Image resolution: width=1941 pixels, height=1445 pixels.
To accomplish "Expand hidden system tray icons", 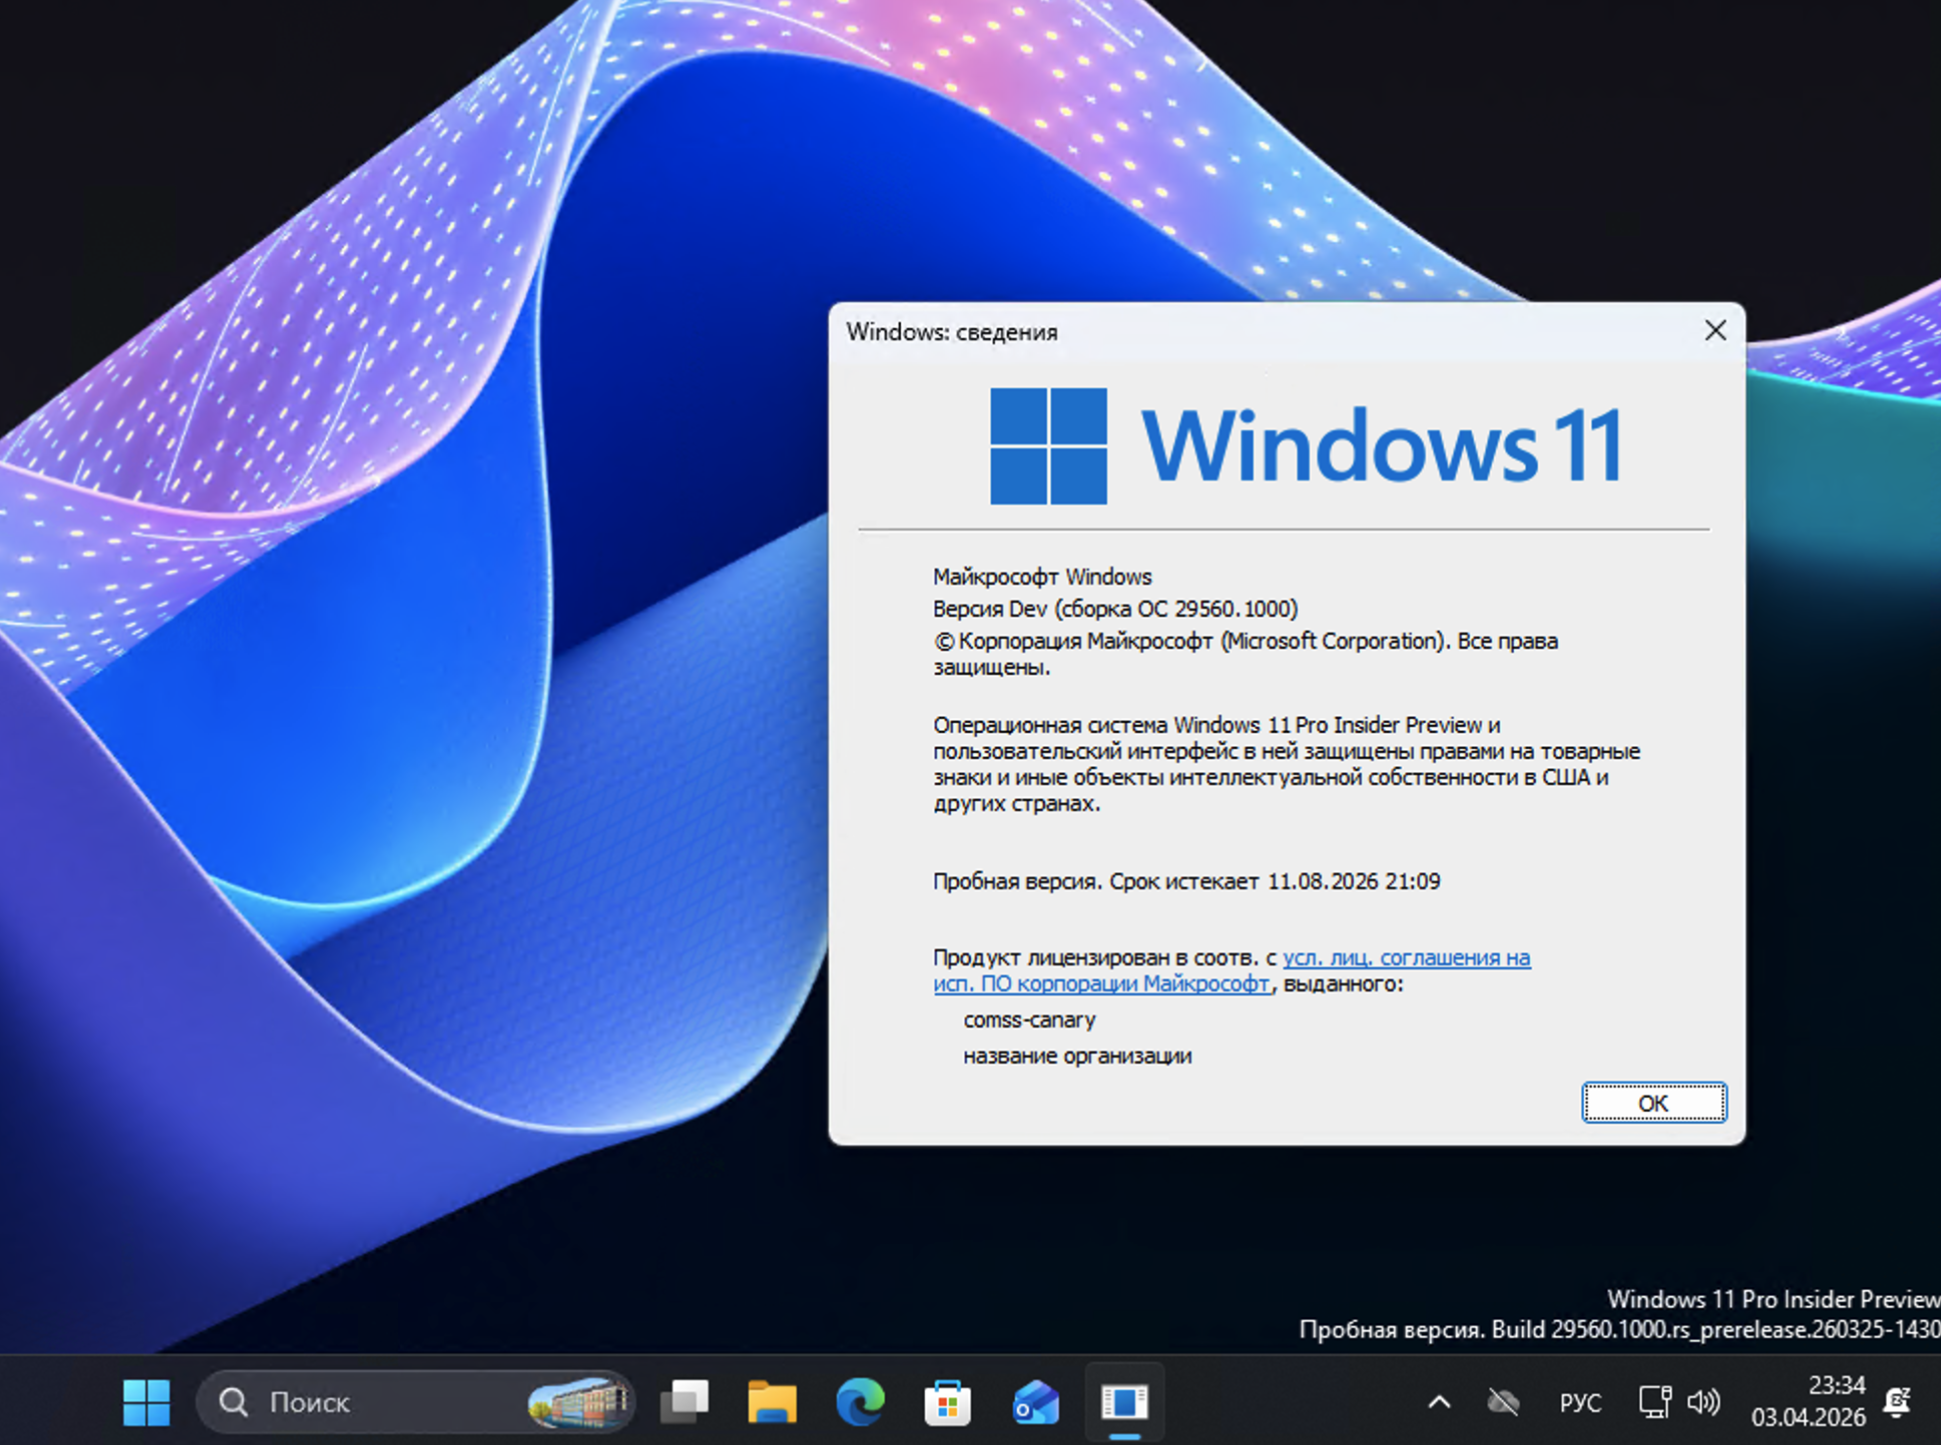I will coord(1439,1402).
